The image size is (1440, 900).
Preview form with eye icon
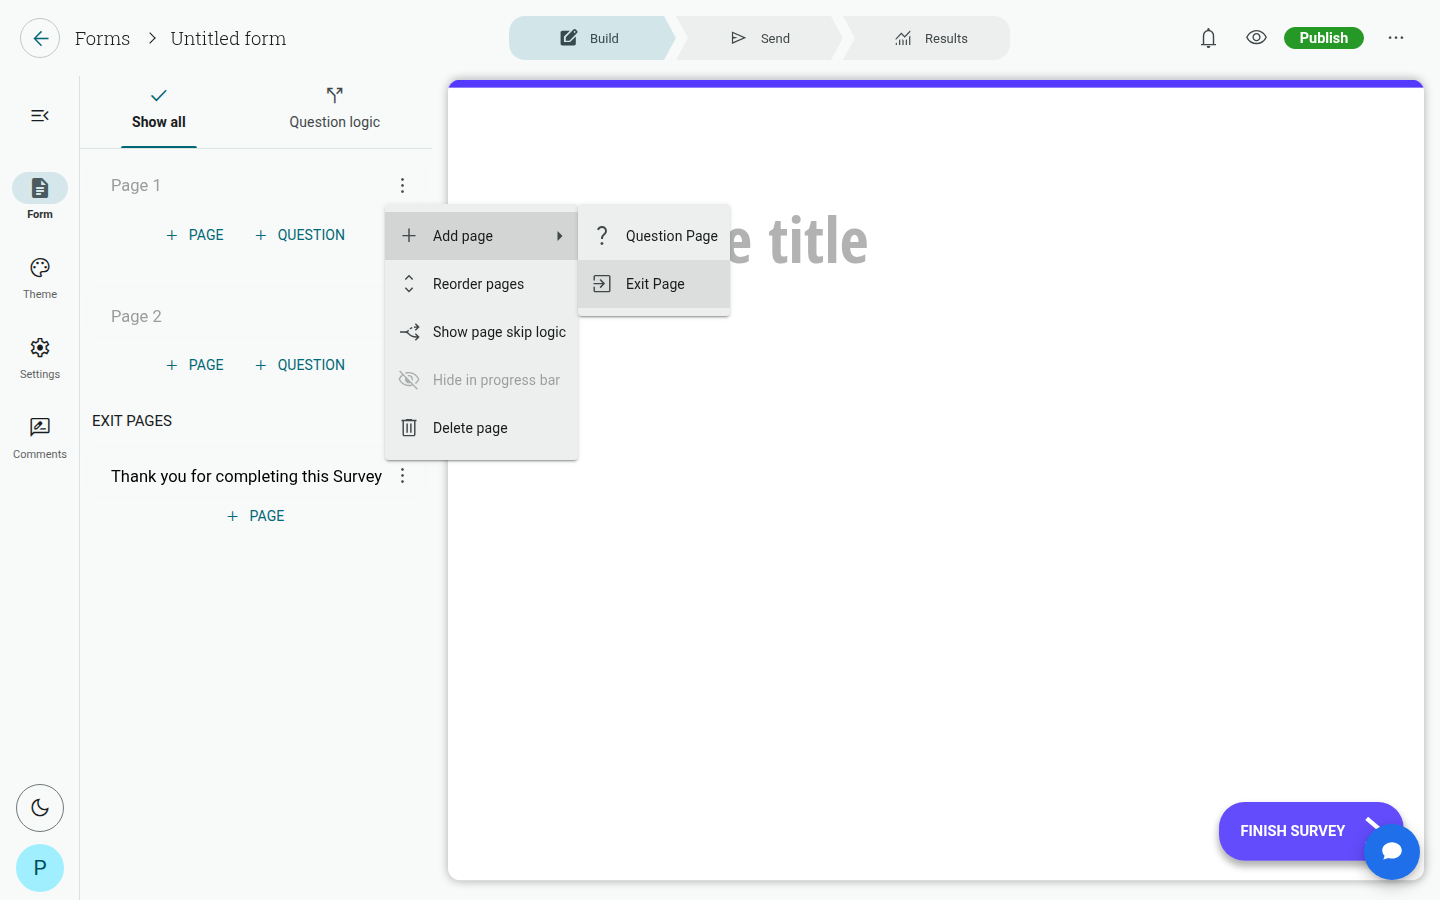(1256, 38)
